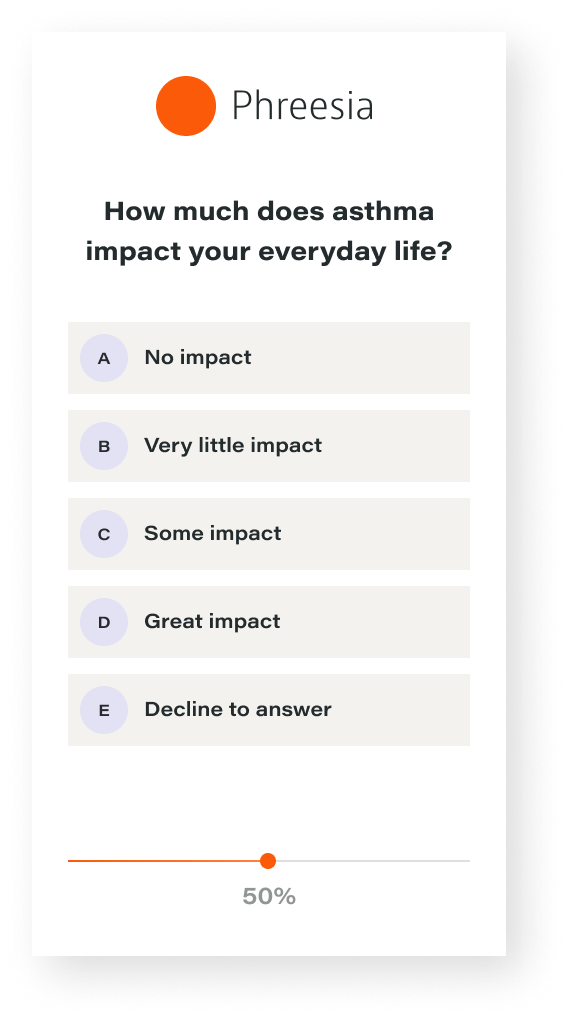Choose the "Very little impact" answer text
This screenshot has width=570, height=1020.
pos(233,445)
